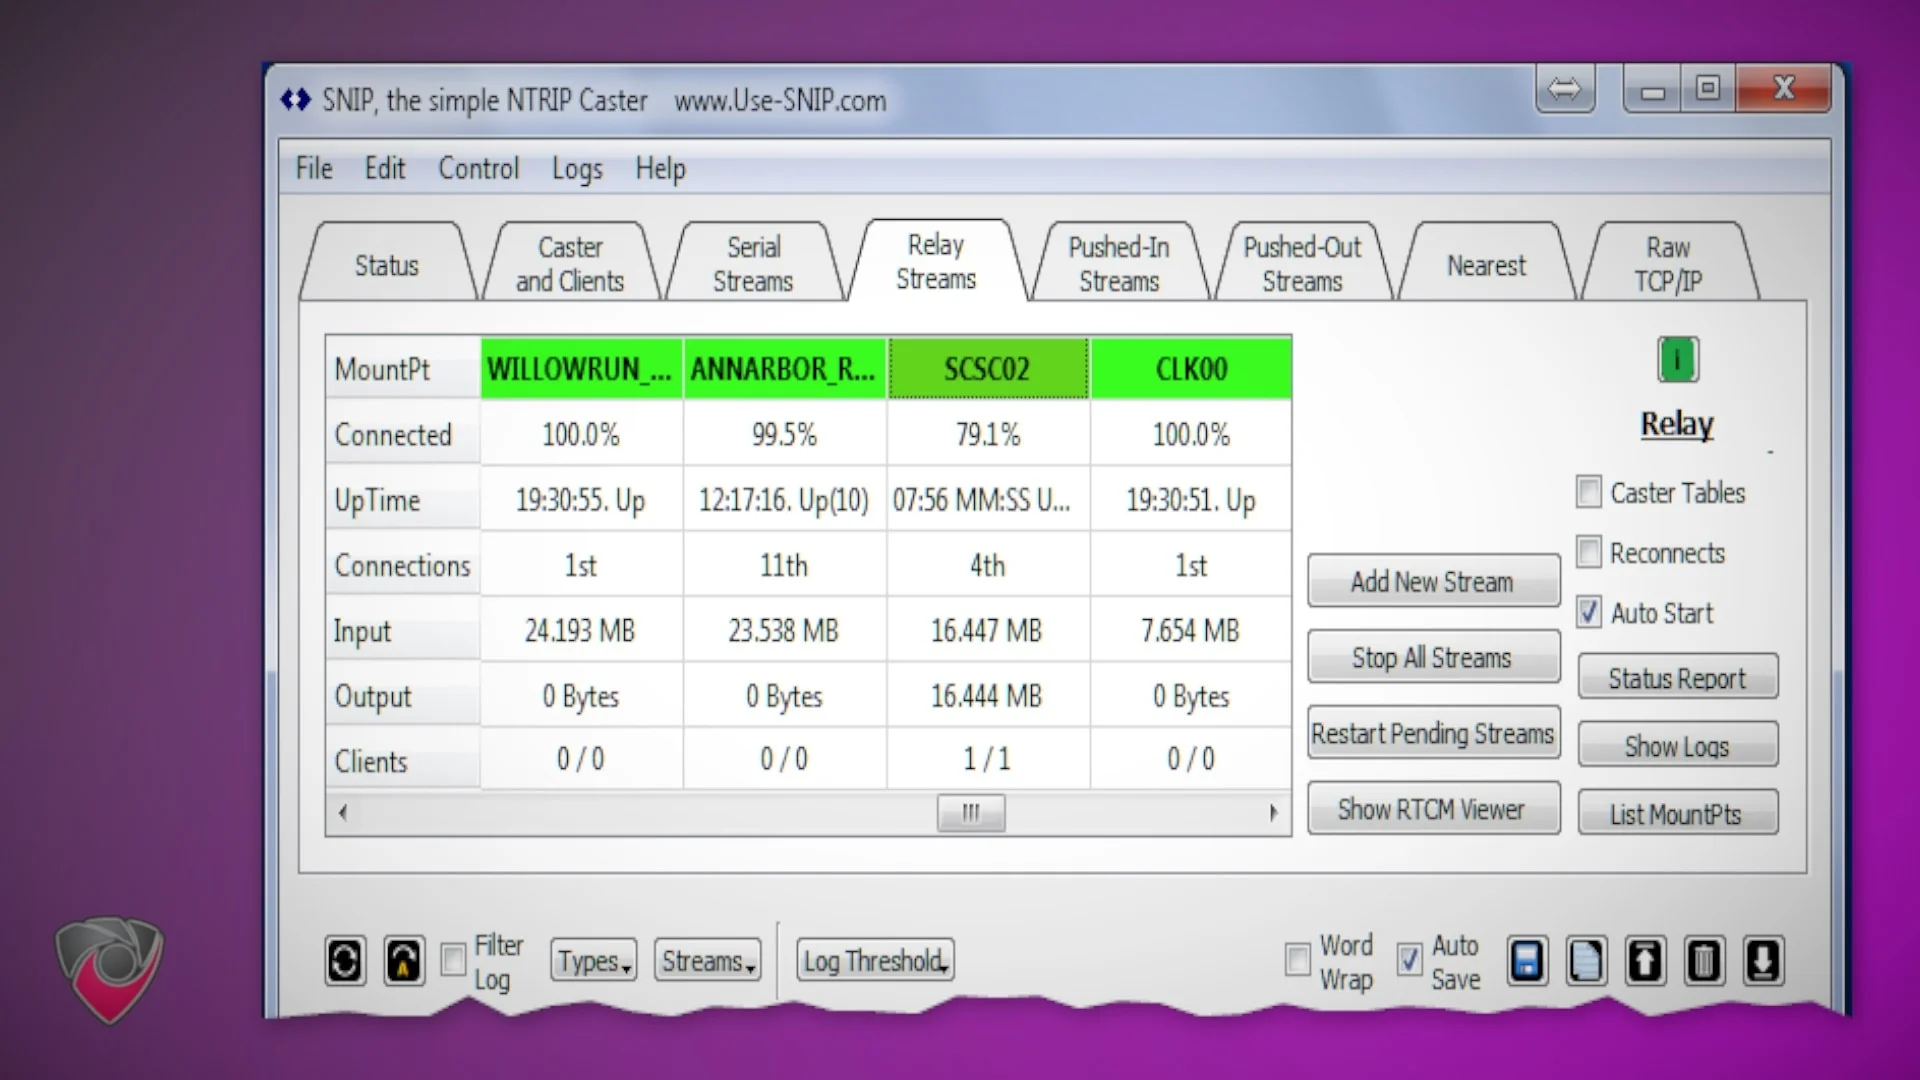This screenshot has width=1920, height=1080.
Task: Click the second bottom-toolbar icon with the yellow arrow
Action: click(x=404, y=961)
